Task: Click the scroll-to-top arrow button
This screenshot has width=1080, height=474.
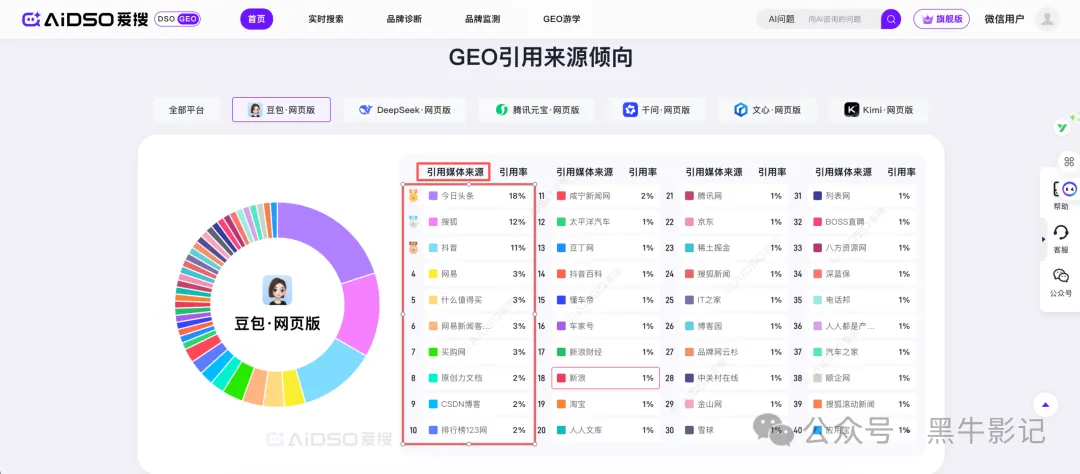Action: (1046, 405)
